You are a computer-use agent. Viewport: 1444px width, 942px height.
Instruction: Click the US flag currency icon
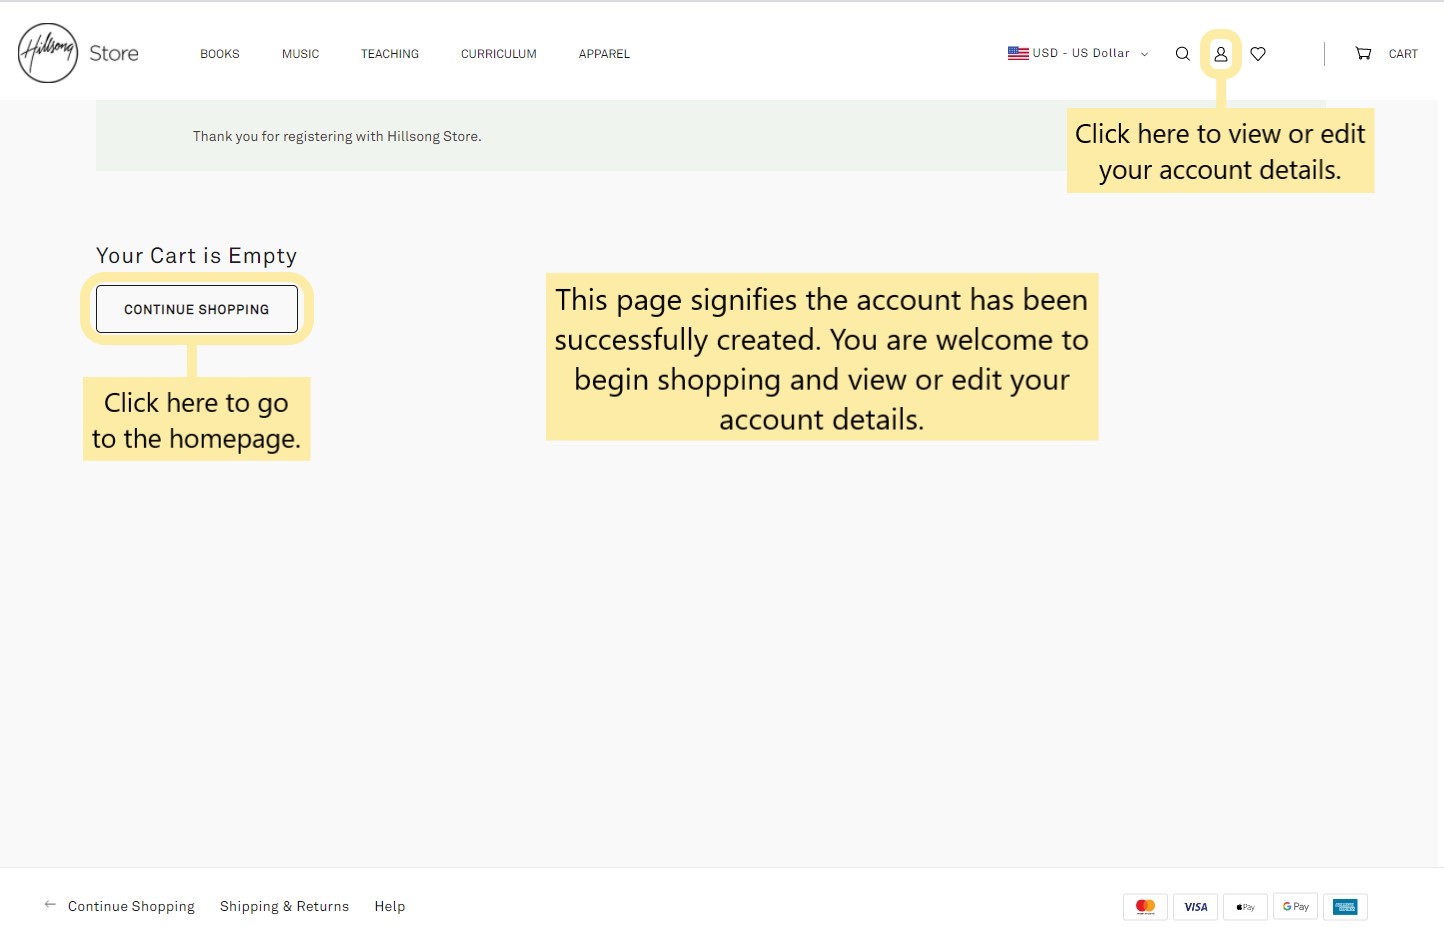1018,53
